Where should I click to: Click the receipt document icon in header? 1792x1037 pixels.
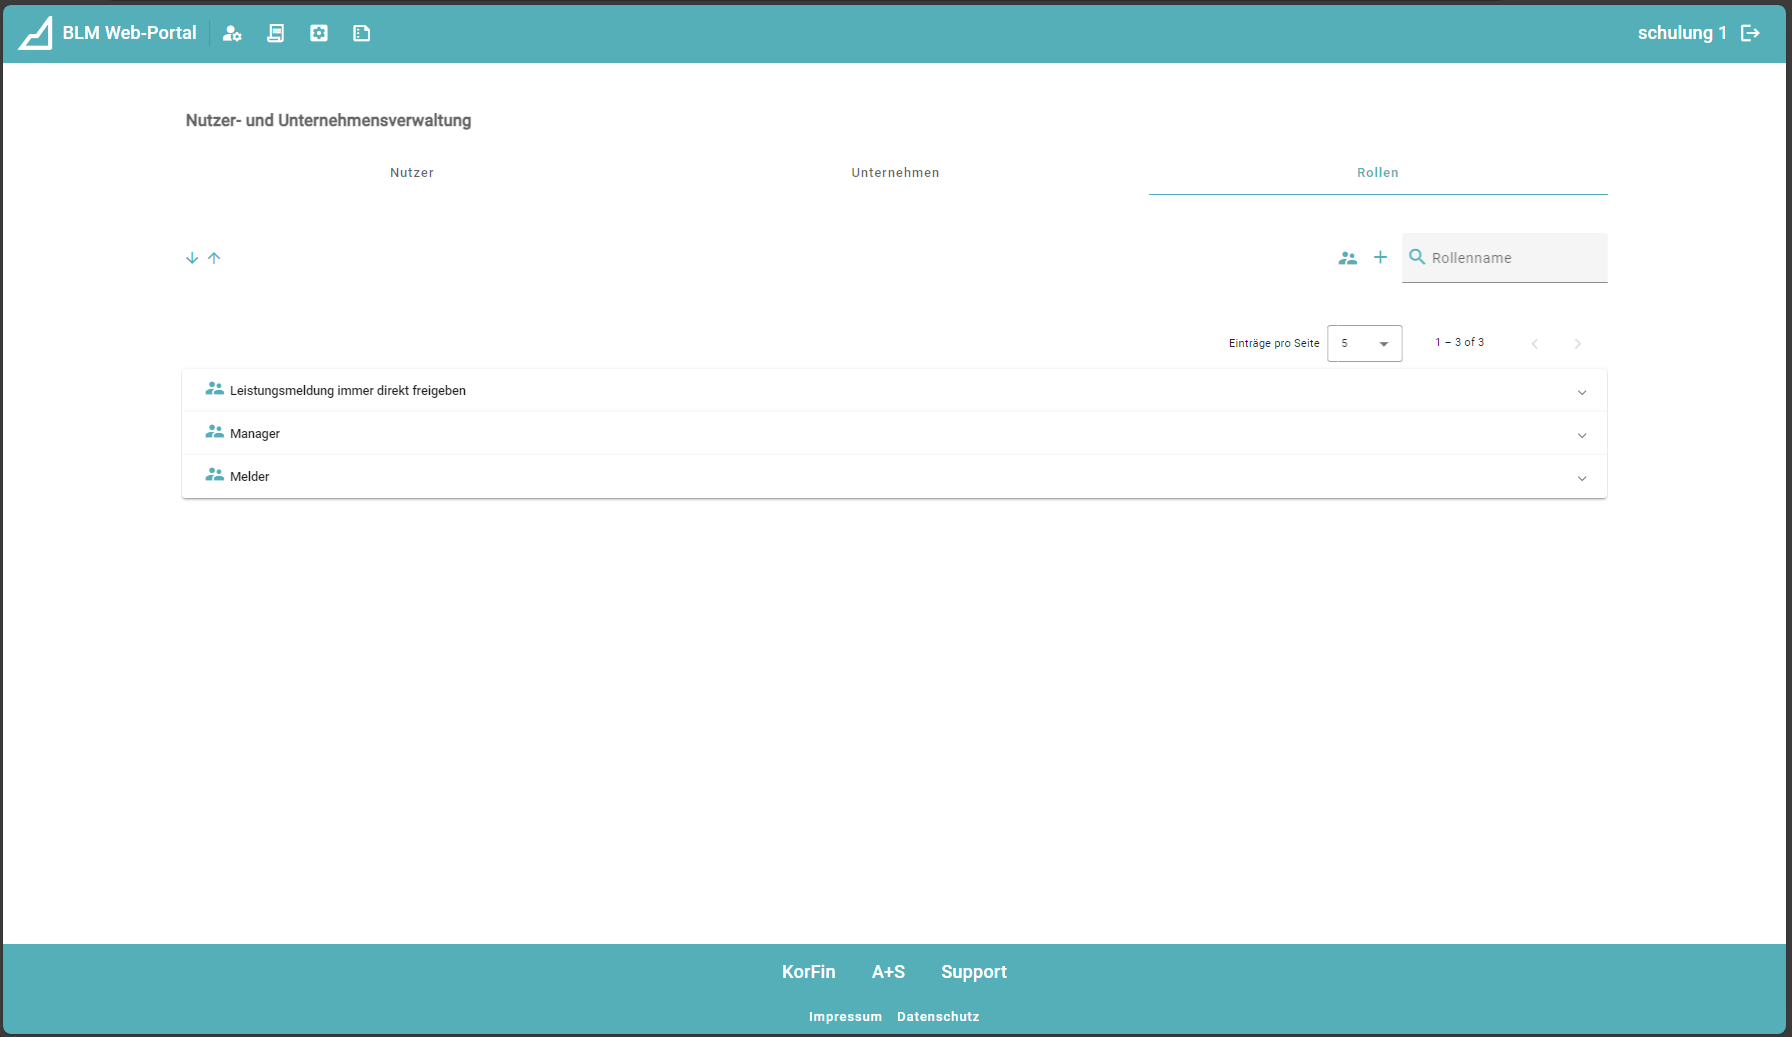(x=276, y=33)
